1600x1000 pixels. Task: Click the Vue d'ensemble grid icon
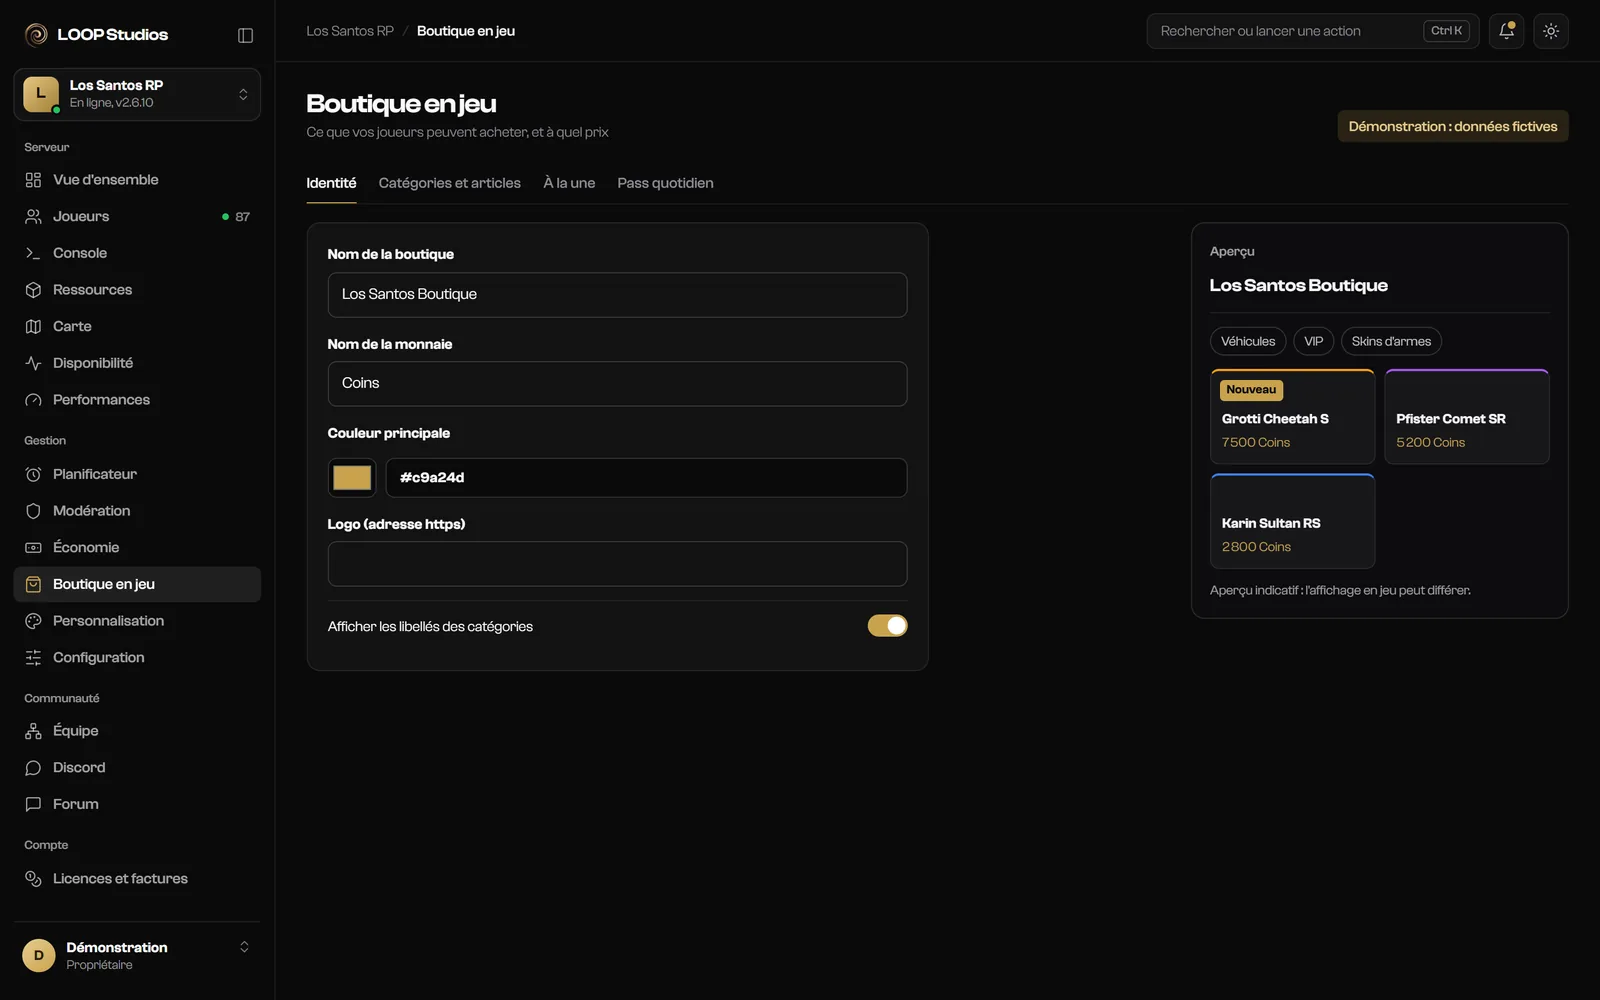(x=33, y=180)
